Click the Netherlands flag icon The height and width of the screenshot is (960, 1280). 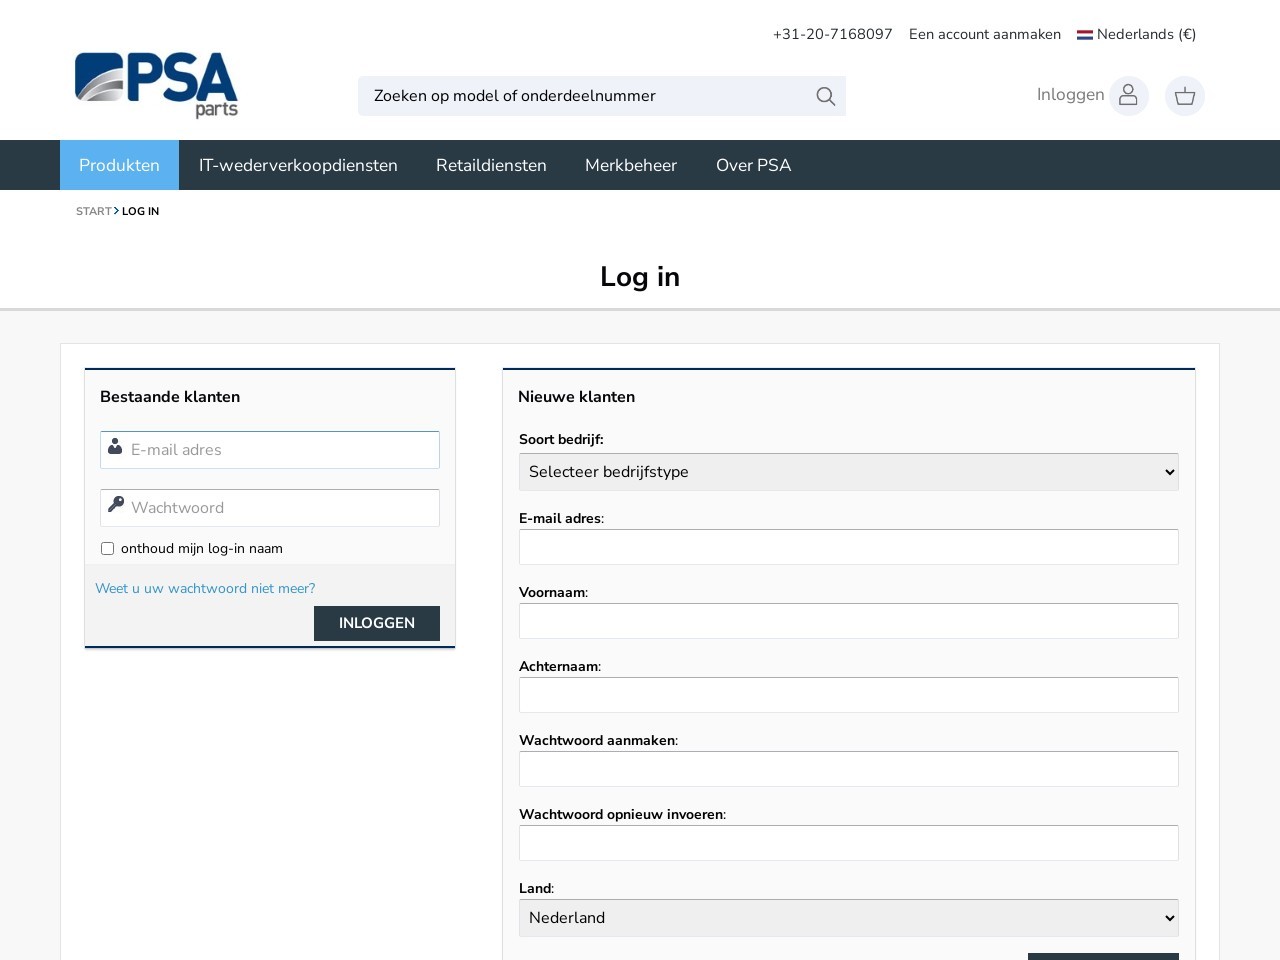pos(1084,35)
